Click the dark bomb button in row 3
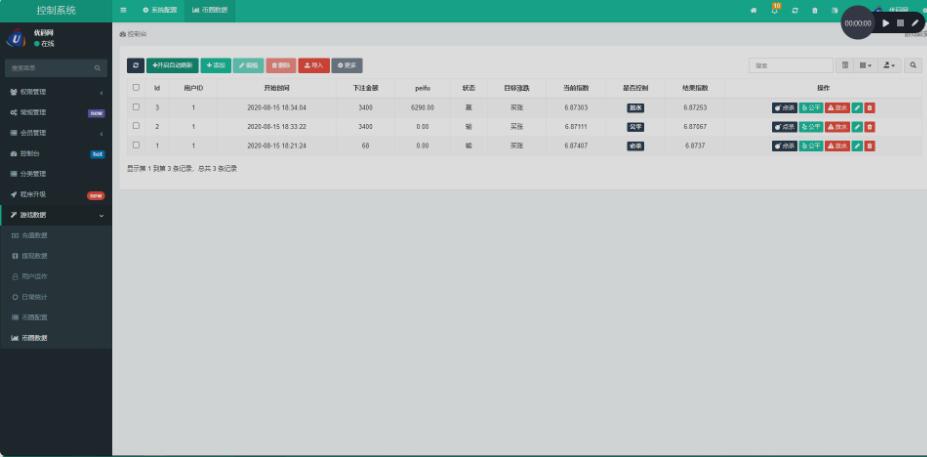 tap(785, 108)
